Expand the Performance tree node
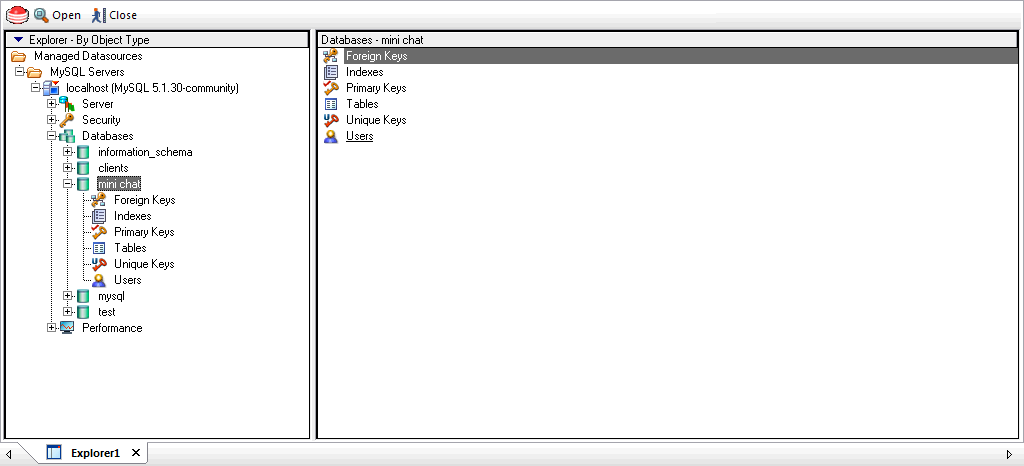The image size is (1024, 466). pos(52,328)
